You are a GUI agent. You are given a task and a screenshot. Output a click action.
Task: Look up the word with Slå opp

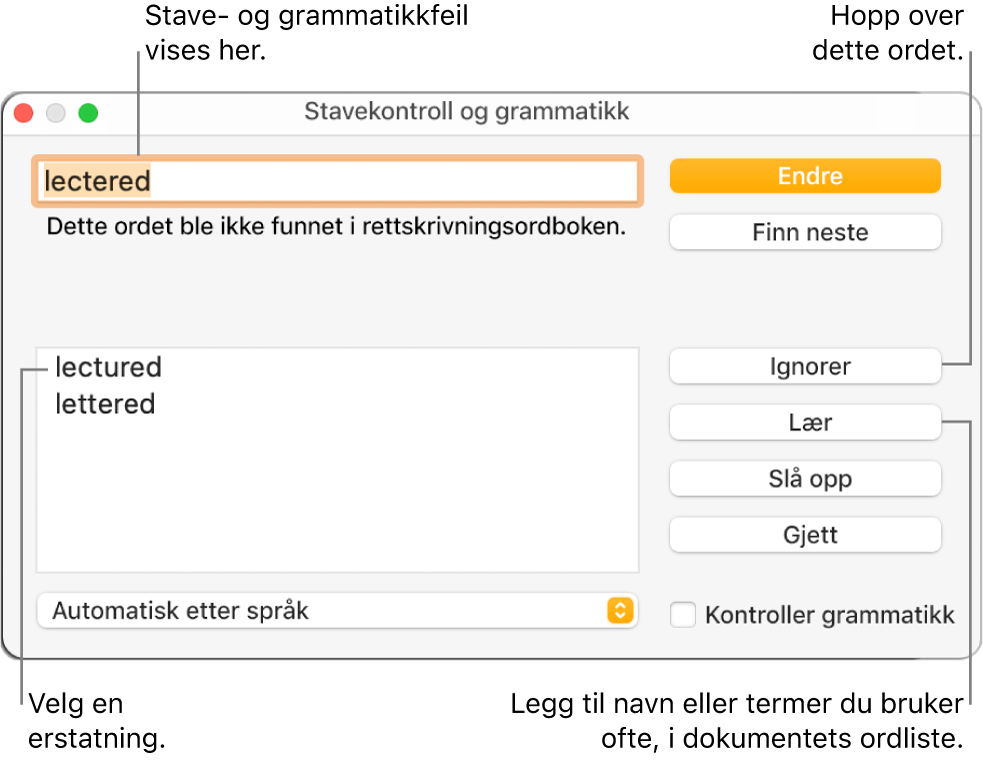pos(805,479)
